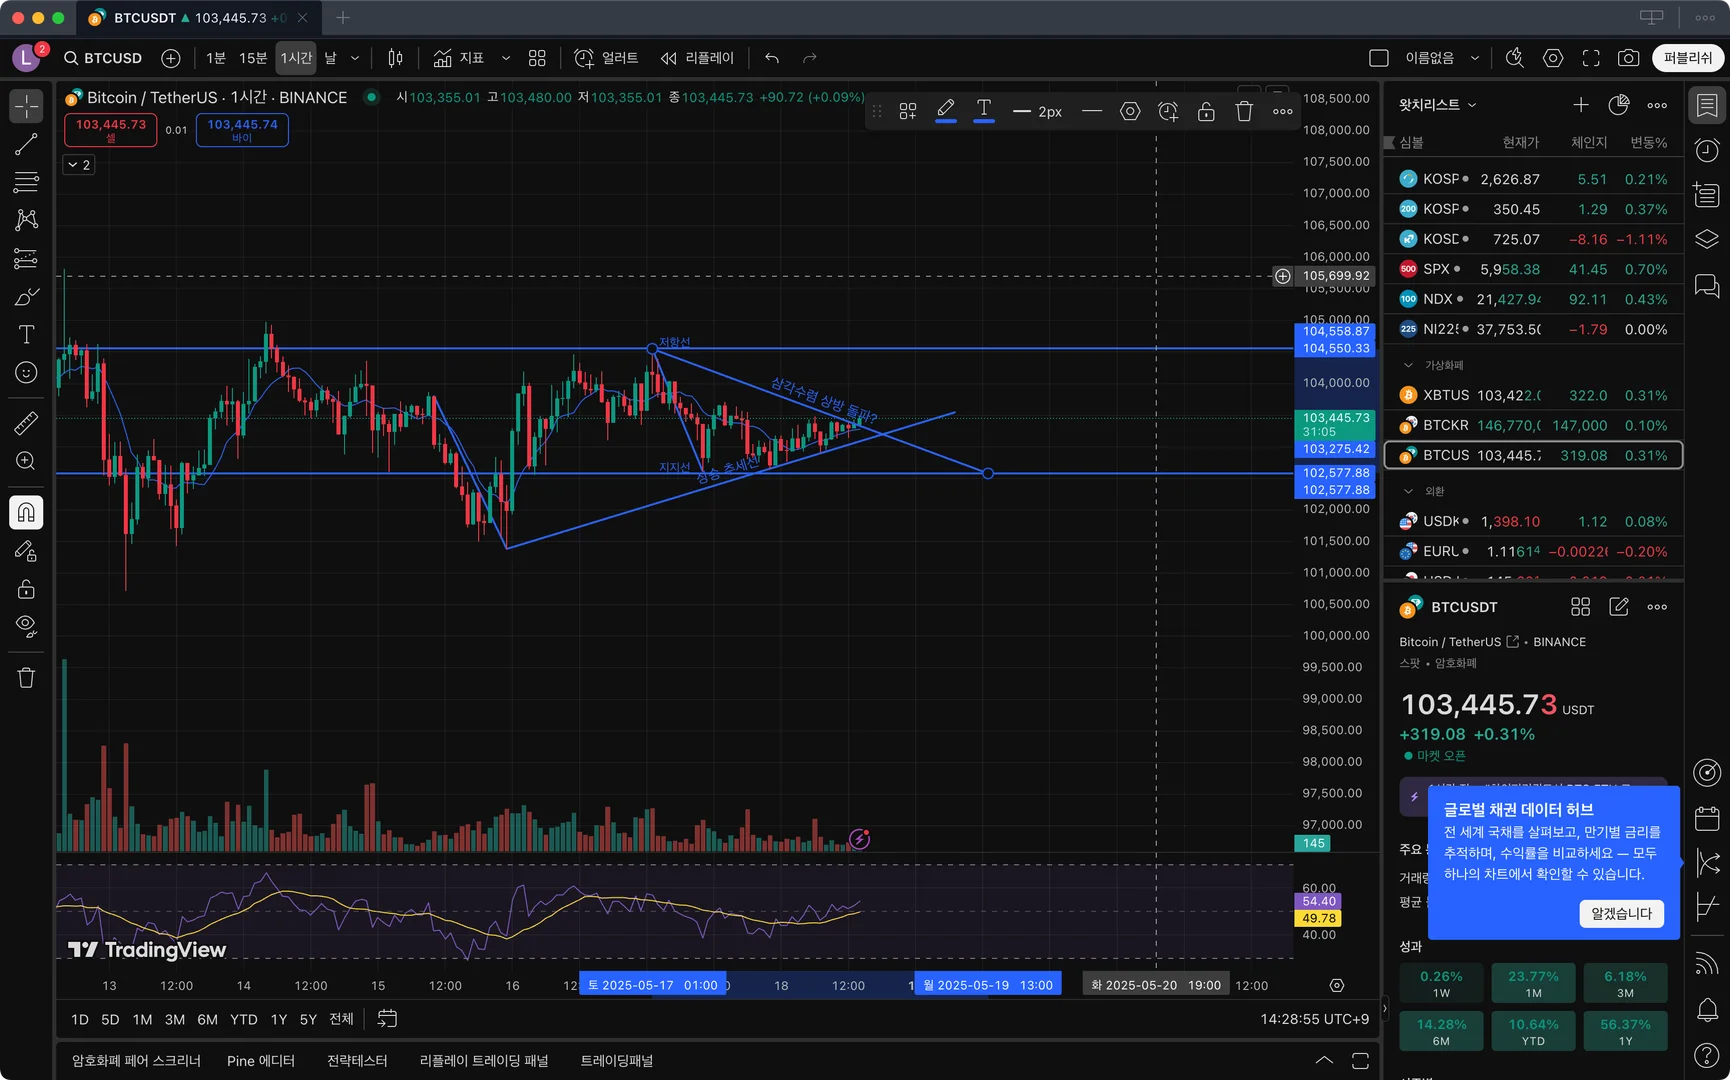The image size is (1730, 1080).
Task: Click the trash icon in drawing toolbar
Action: coord(1244,111)
